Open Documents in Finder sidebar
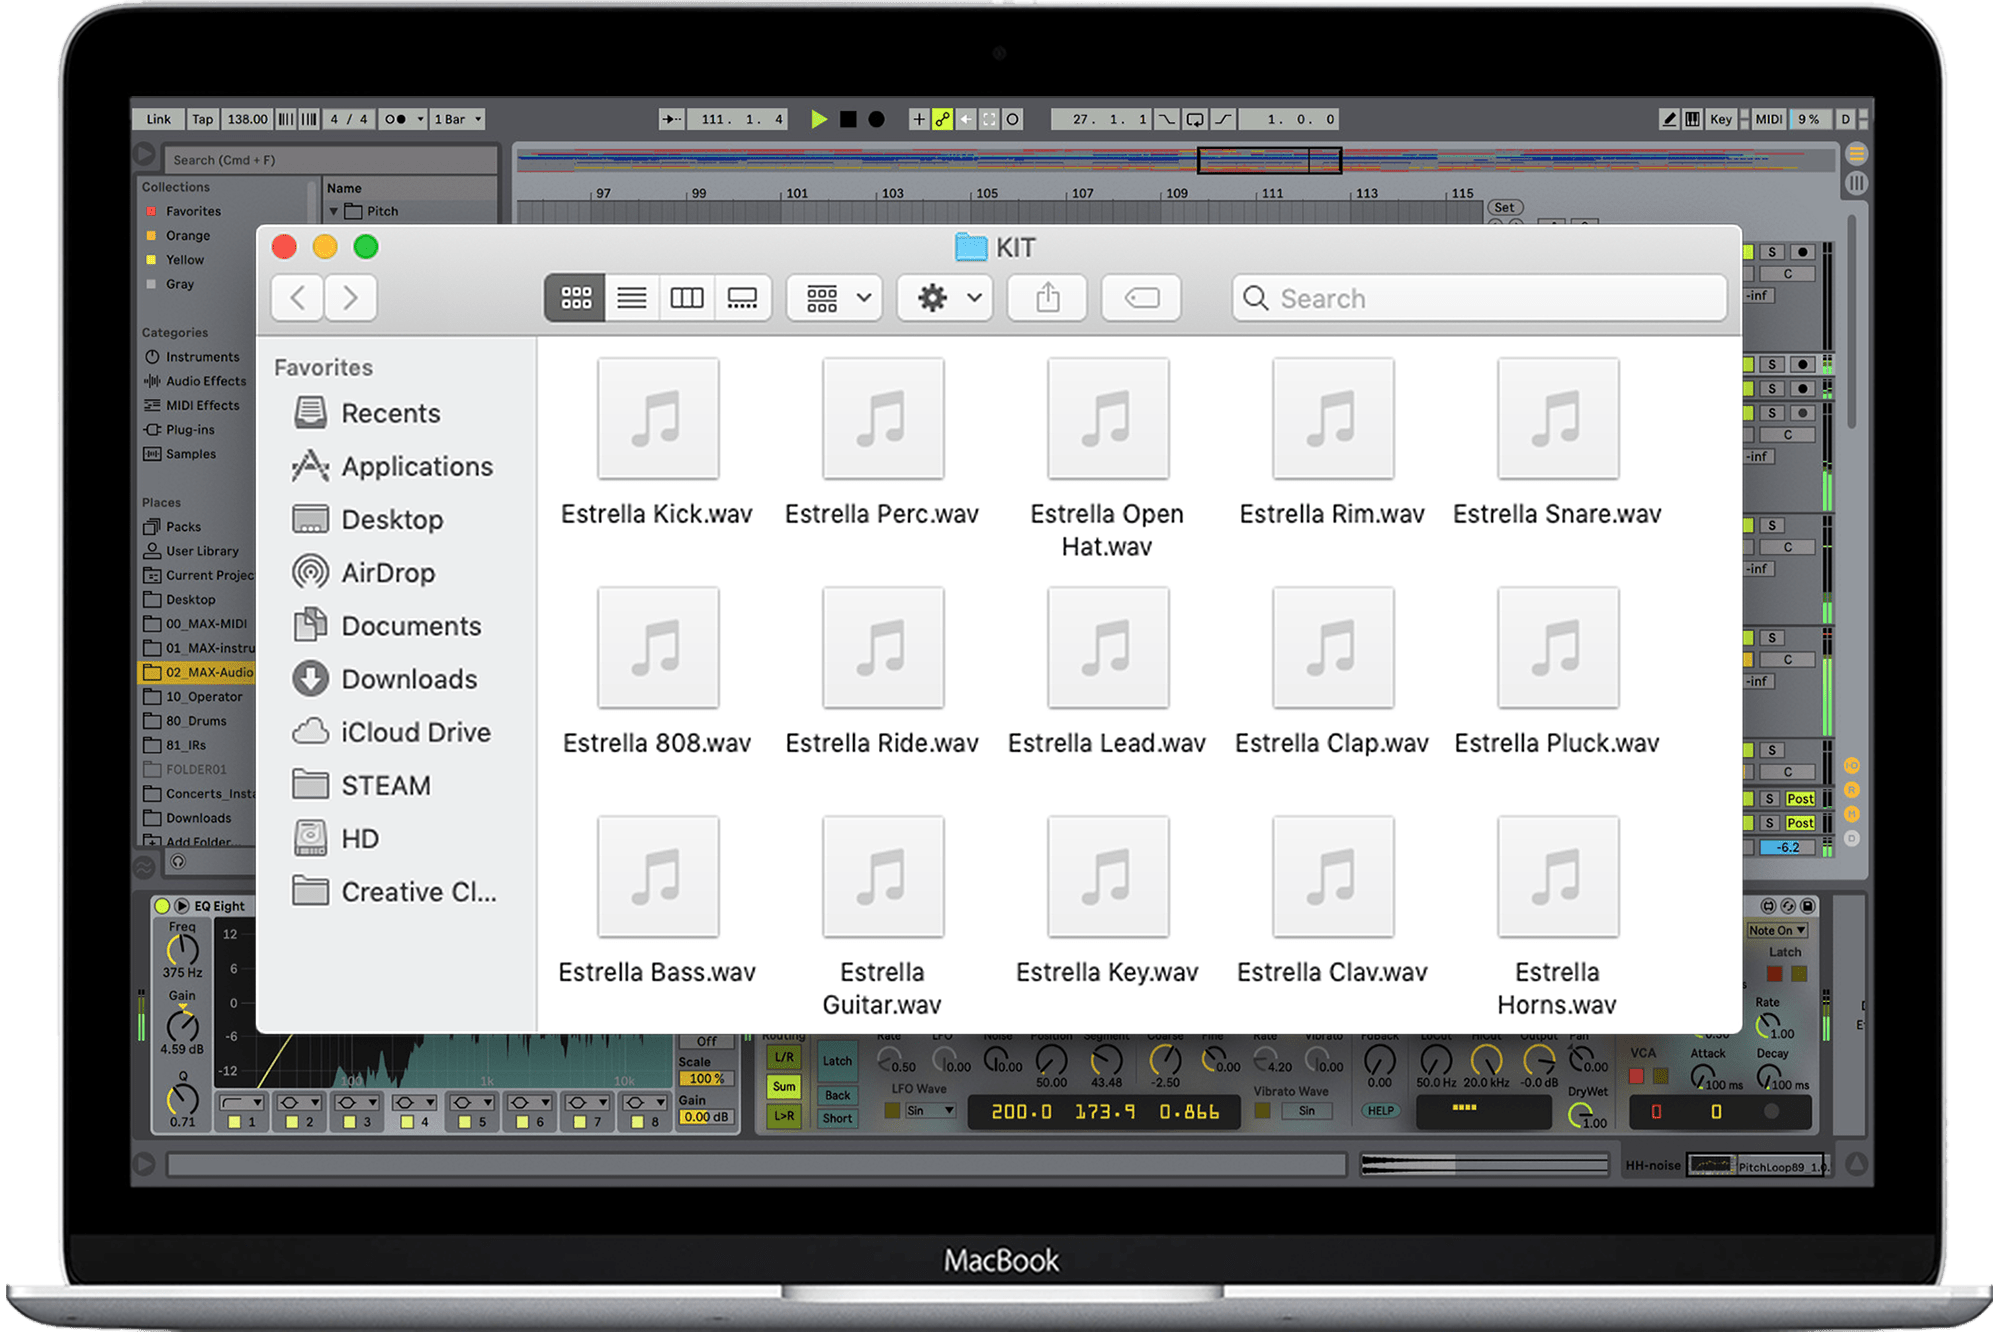Screen dimensions: 2000x1332 pyautogui.click(x=387, y=625)
